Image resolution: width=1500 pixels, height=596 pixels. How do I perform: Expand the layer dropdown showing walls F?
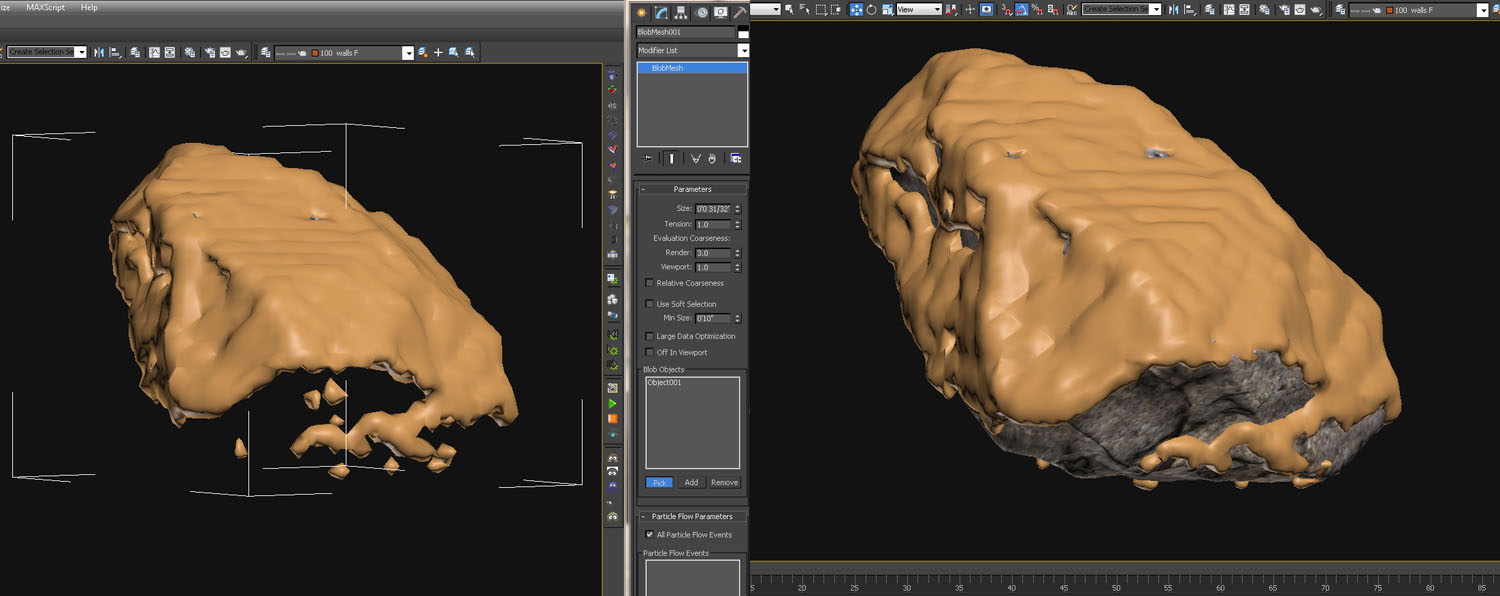[x=408, y=53]
